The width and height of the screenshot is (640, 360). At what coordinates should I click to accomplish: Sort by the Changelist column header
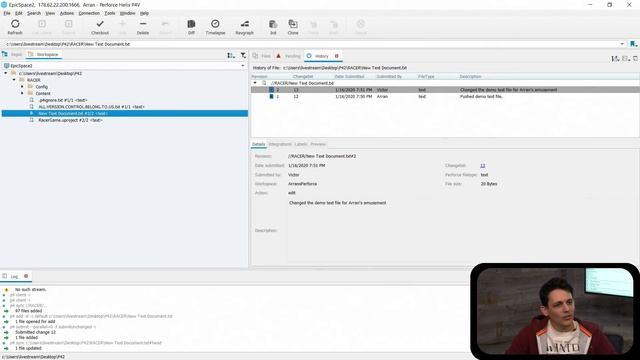coord(303,76)
